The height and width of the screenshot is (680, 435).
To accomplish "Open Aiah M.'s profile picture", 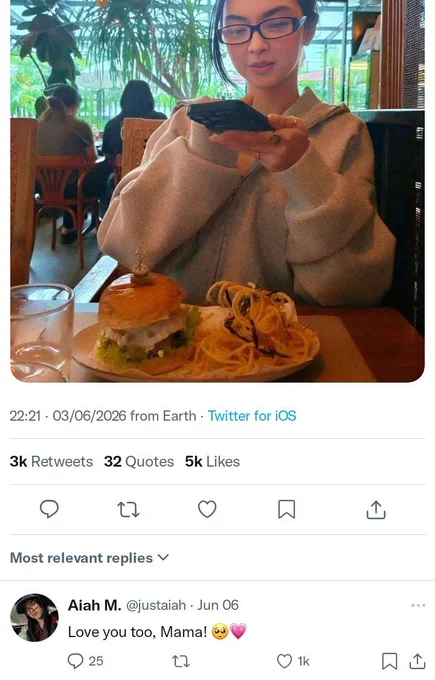I will click(x=34, y=618).
